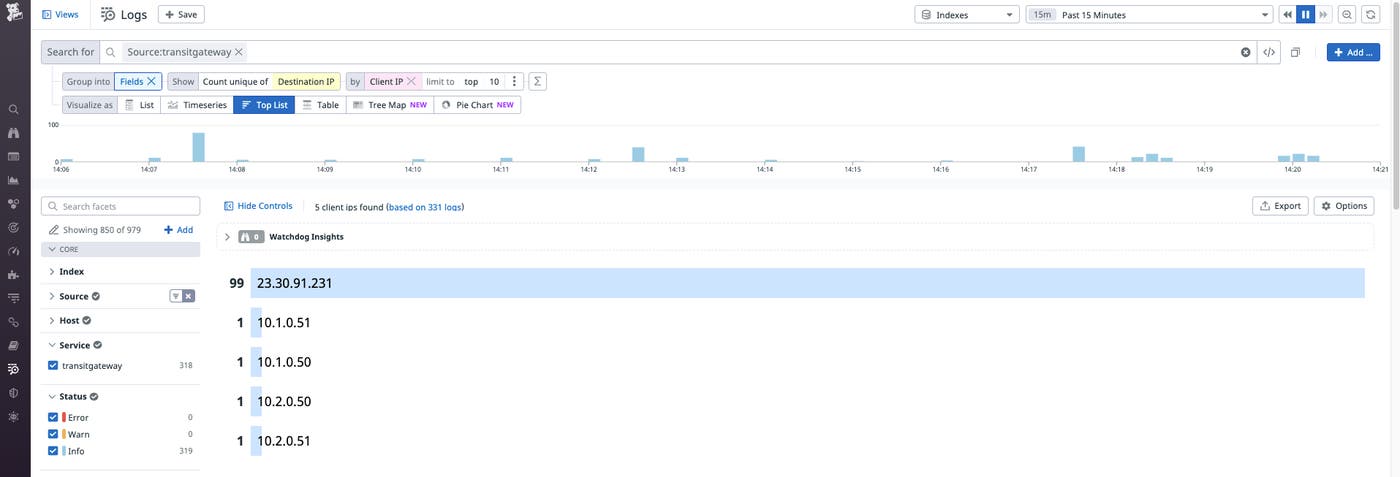Open the area-chart Metrics icon in sidebar
This screenshot has height=477, width=1400.
pyautogui.click(x=14, y=181)
